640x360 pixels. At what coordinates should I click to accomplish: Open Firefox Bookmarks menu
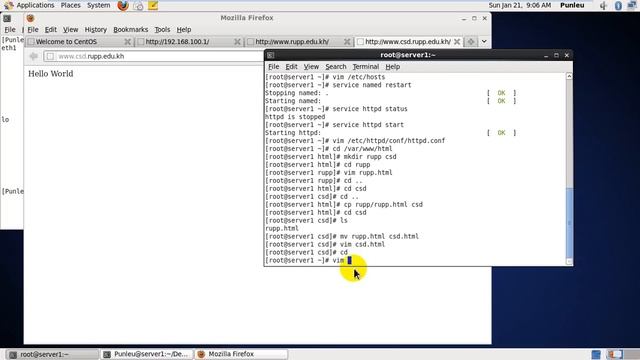[x=131, y=29]
